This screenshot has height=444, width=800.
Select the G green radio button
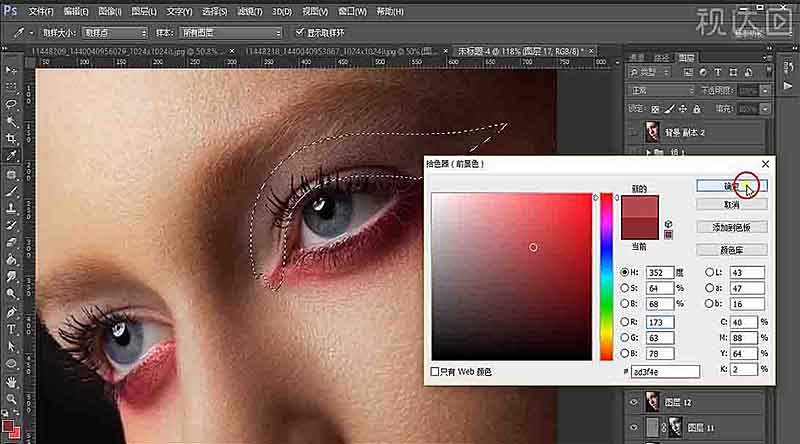(x=624, y=338)
